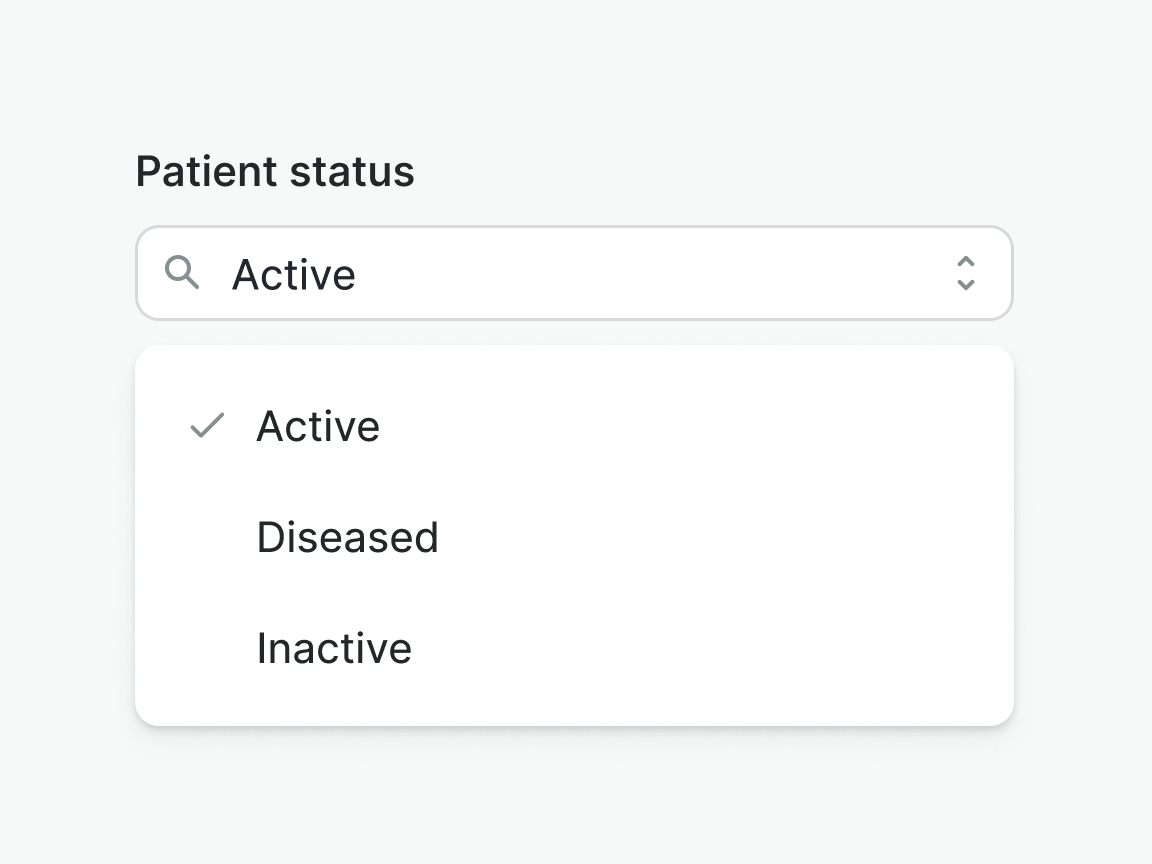
Task: Set patient status to Inactive
Action: (334, 648)
